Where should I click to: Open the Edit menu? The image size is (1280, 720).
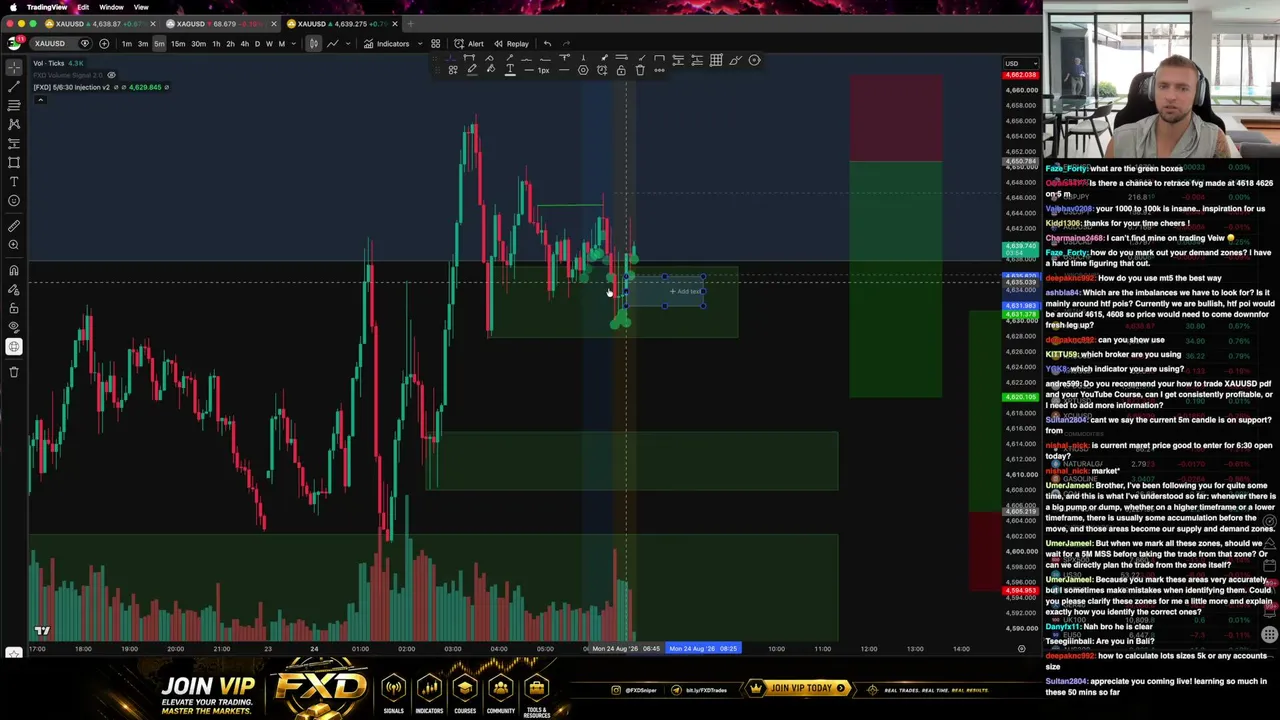point(83,7)
